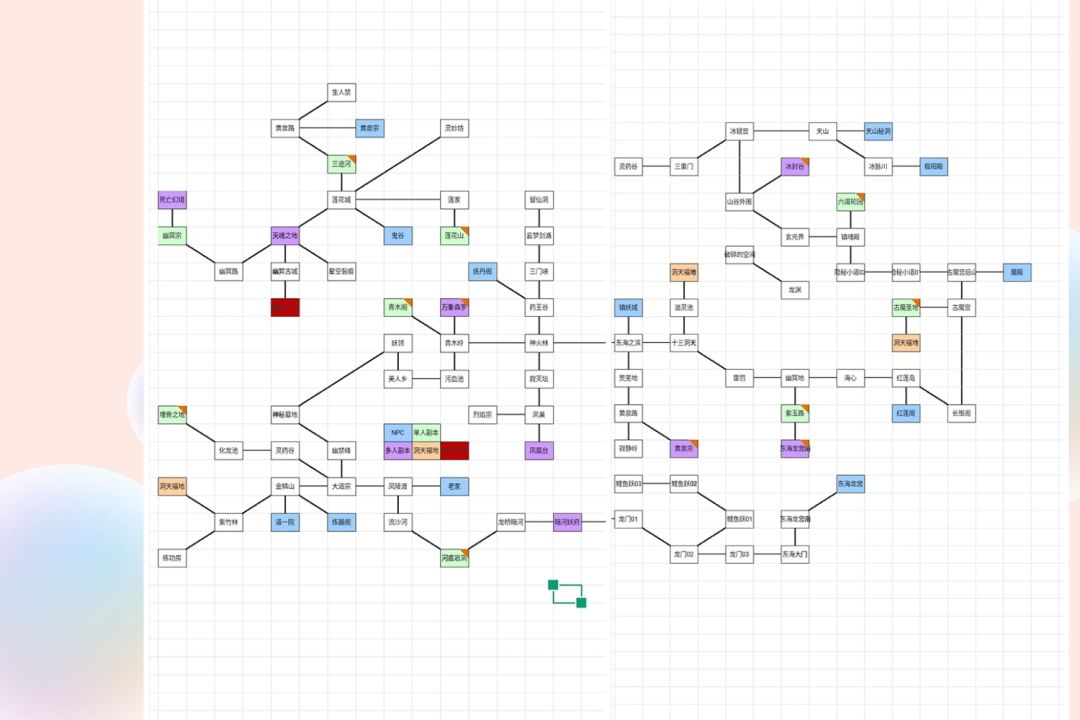Click the blue 逍一院 node
Image resolution: width=1080 pixels, height=720 pixels.
[284, 522]
